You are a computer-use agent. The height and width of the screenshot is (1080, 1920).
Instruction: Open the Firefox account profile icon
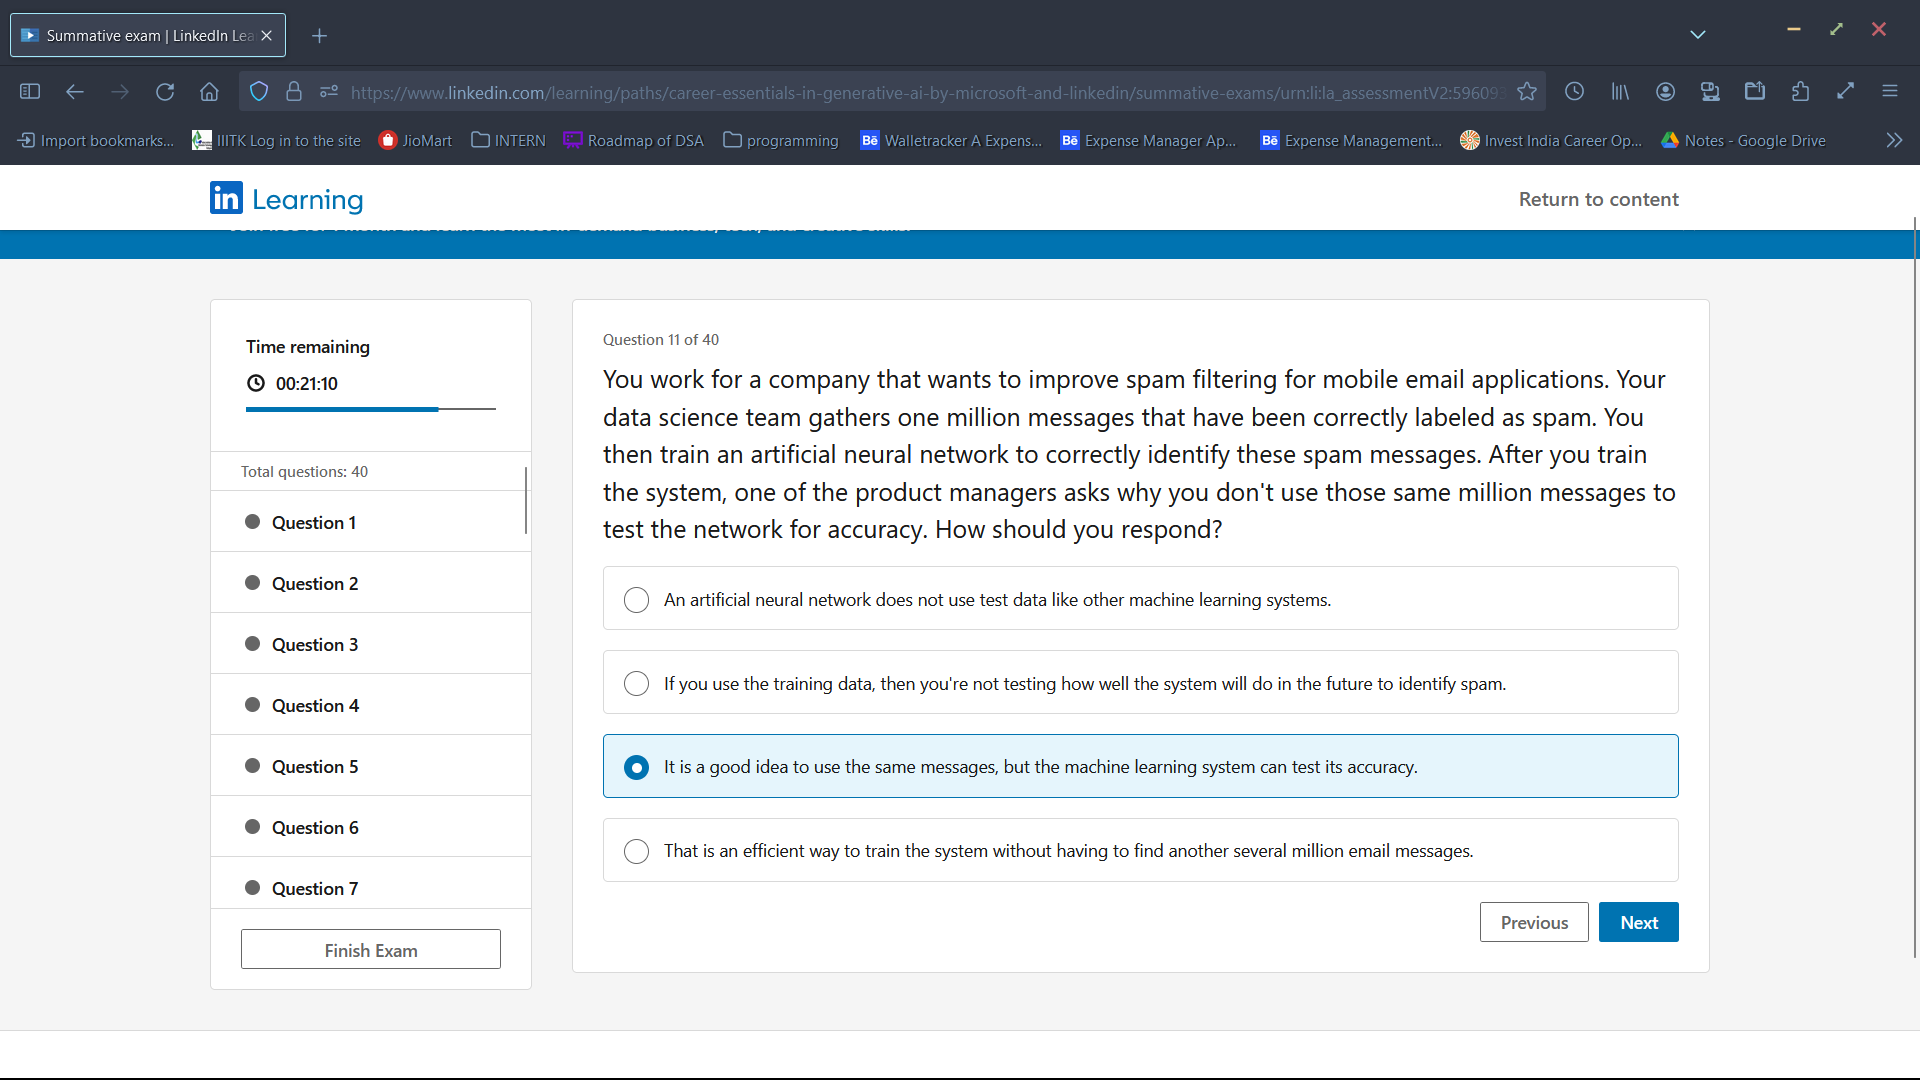[1665, 92]
